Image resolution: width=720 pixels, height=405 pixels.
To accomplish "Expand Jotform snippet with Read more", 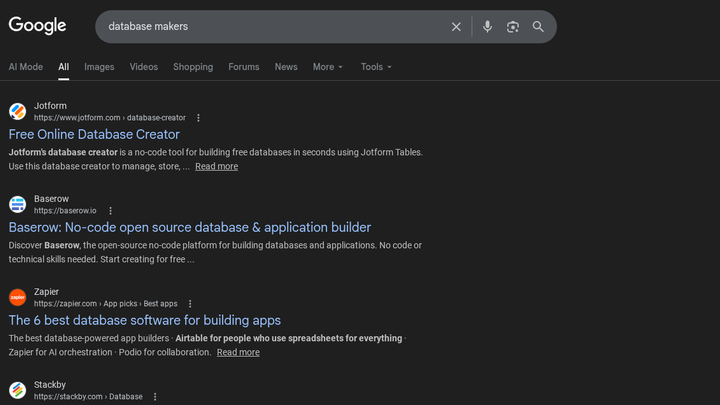I will (x=216, y=167).
